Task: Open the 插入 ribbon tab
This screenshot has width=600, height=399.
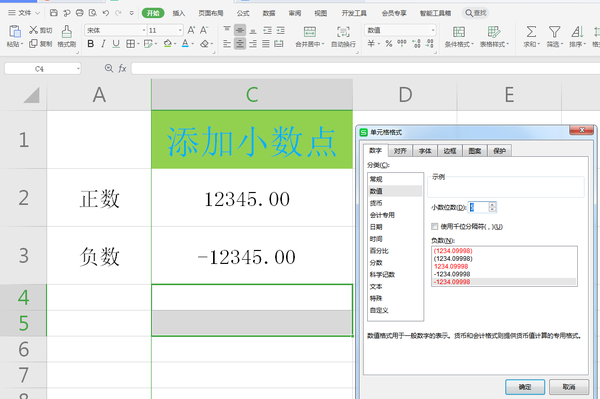Action: pos(178,13)
